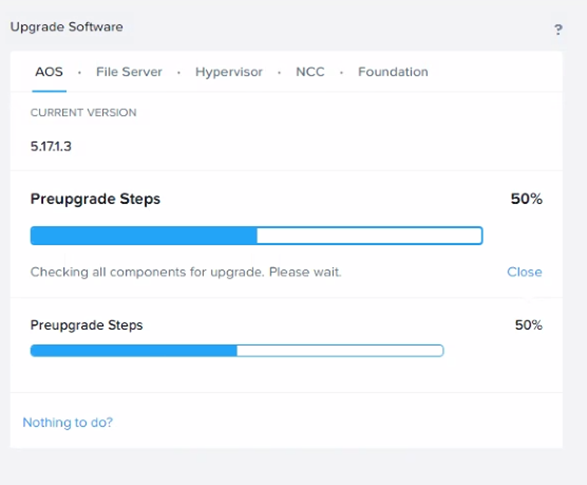Click the "Checking all components" status message

tap(186, 272)
